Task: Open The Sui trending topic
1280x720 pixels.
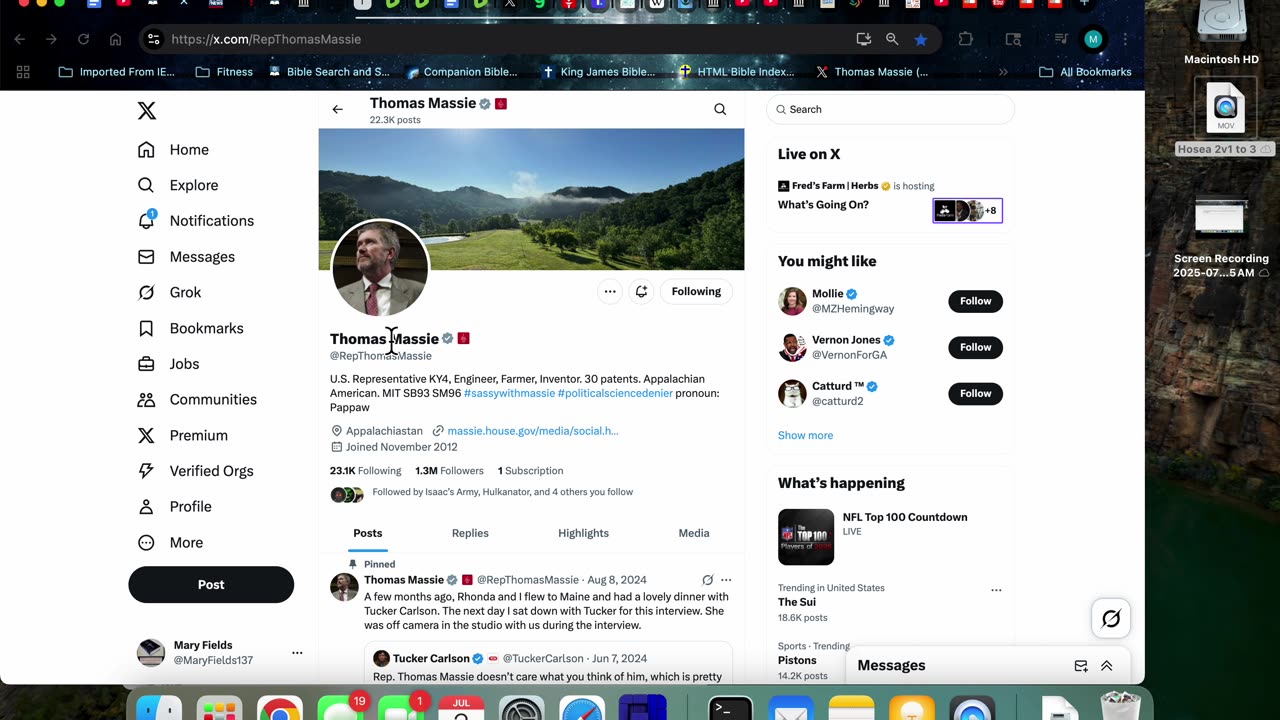Action: pyautogui.click(x=797, y=602)
